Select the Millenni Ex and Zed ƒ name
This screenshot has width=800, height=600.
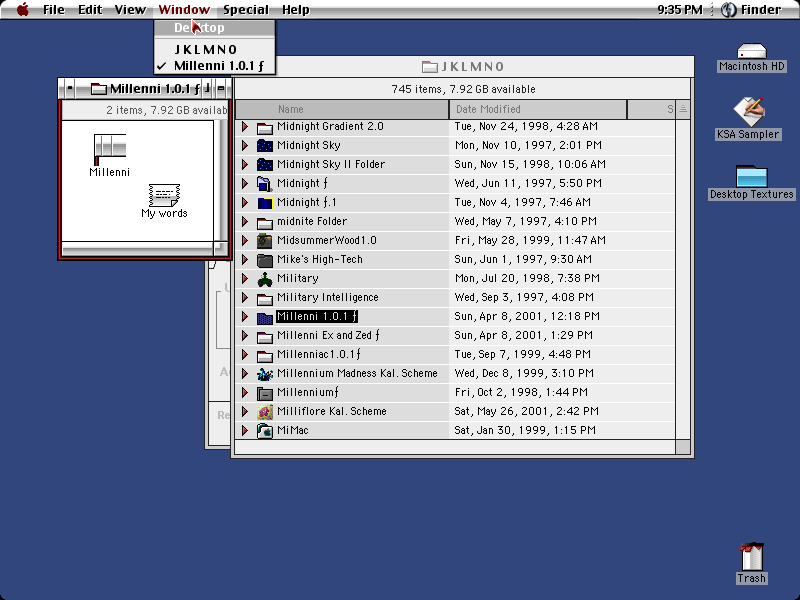(328, 335)
